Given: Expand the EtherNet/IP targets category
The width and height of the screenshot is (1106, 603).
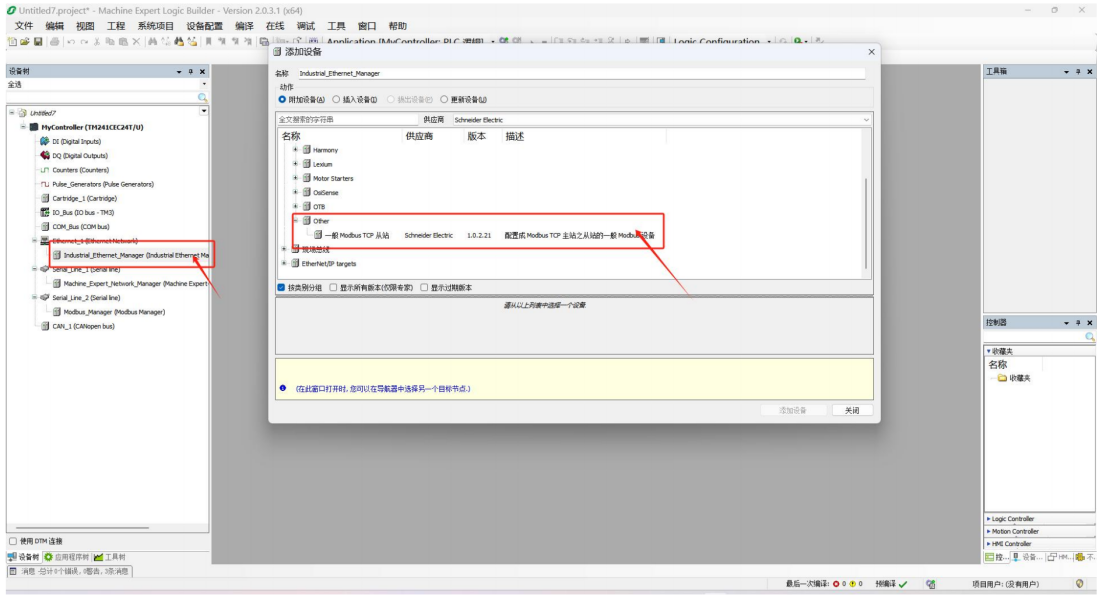Looking at the screenshot, I should [x=284, y=263].
